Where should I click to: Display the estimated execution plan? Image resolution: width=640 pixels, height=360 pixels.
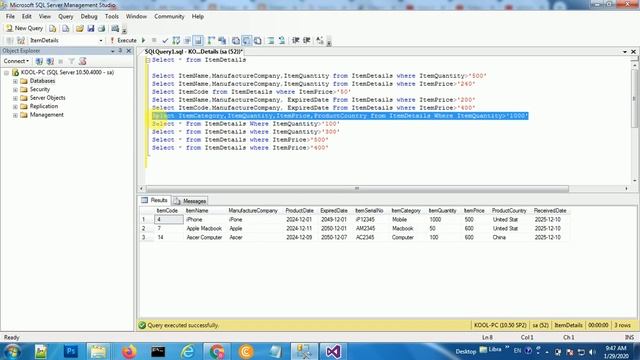tap(176, 40)
